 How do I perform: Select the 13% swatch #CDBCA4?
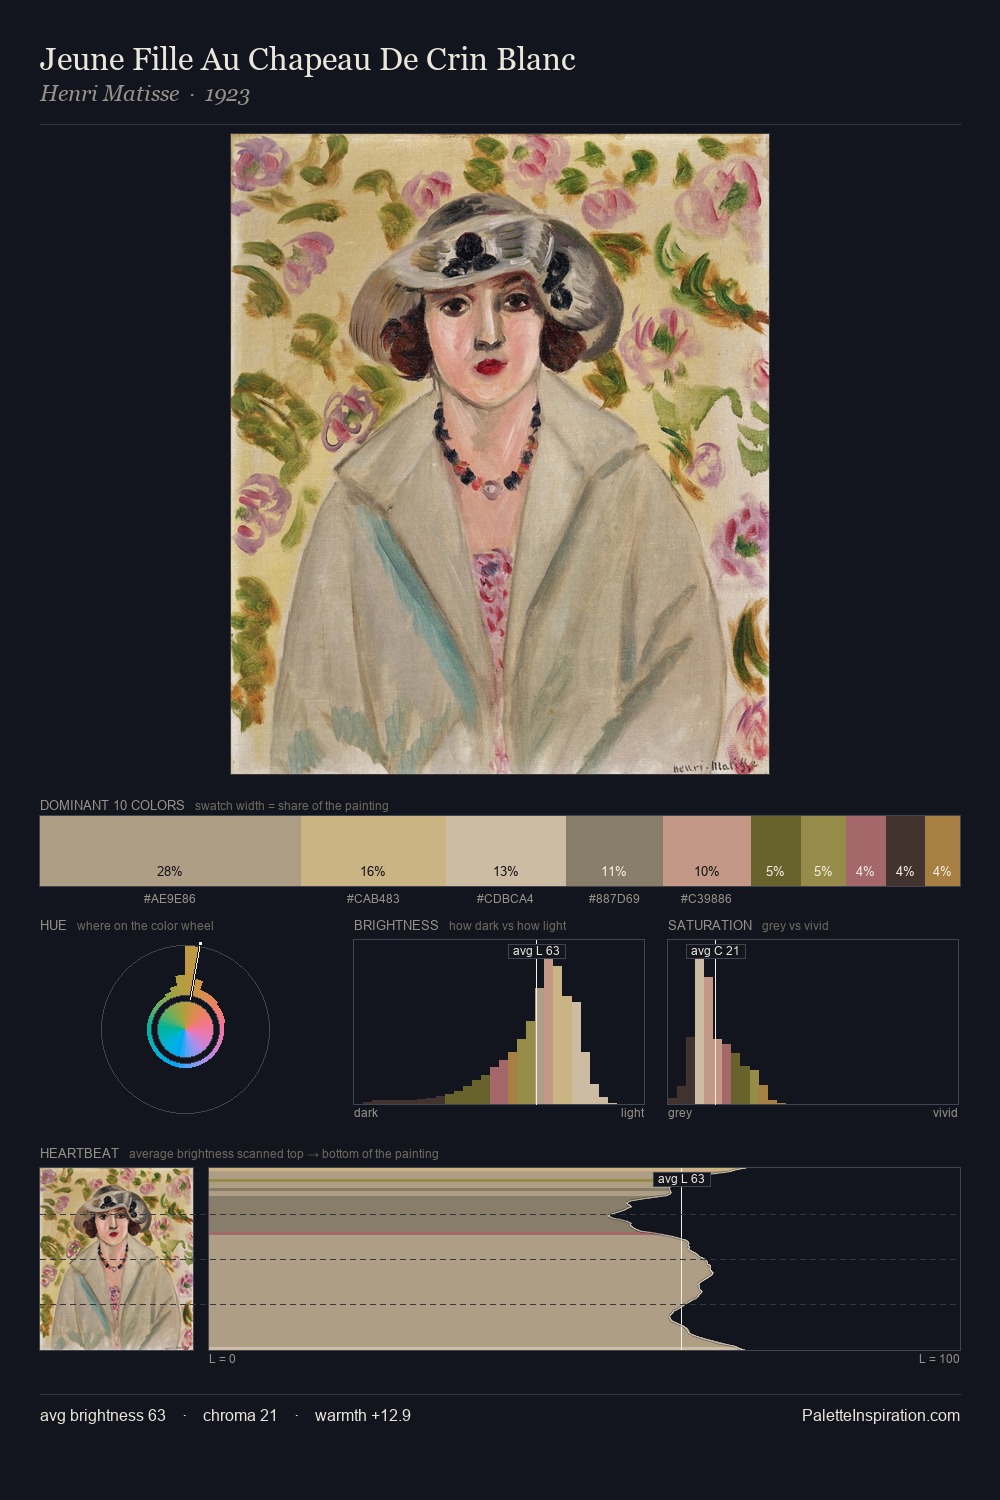tap(506, 851)
